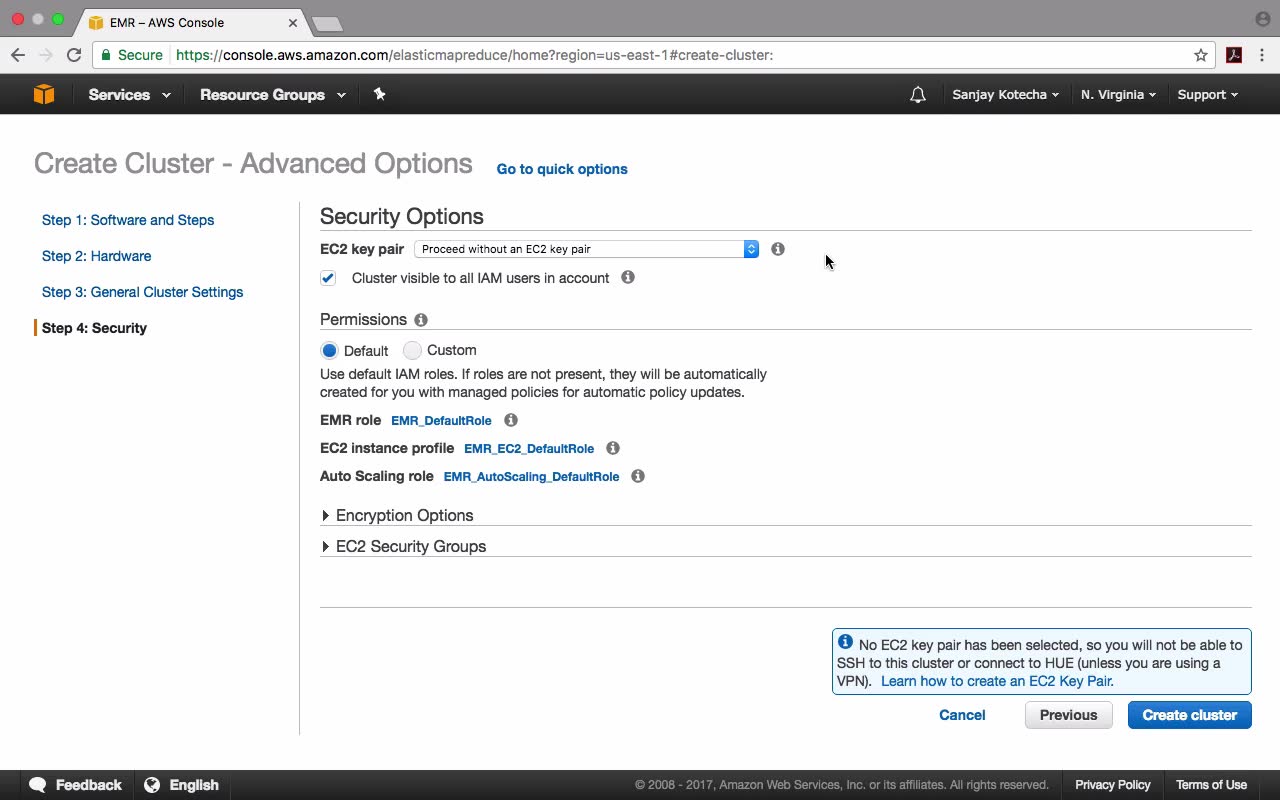The image size is (1280, 800).
Task: Click info icon next to EMR_DefaultRole
Action: 511,420
